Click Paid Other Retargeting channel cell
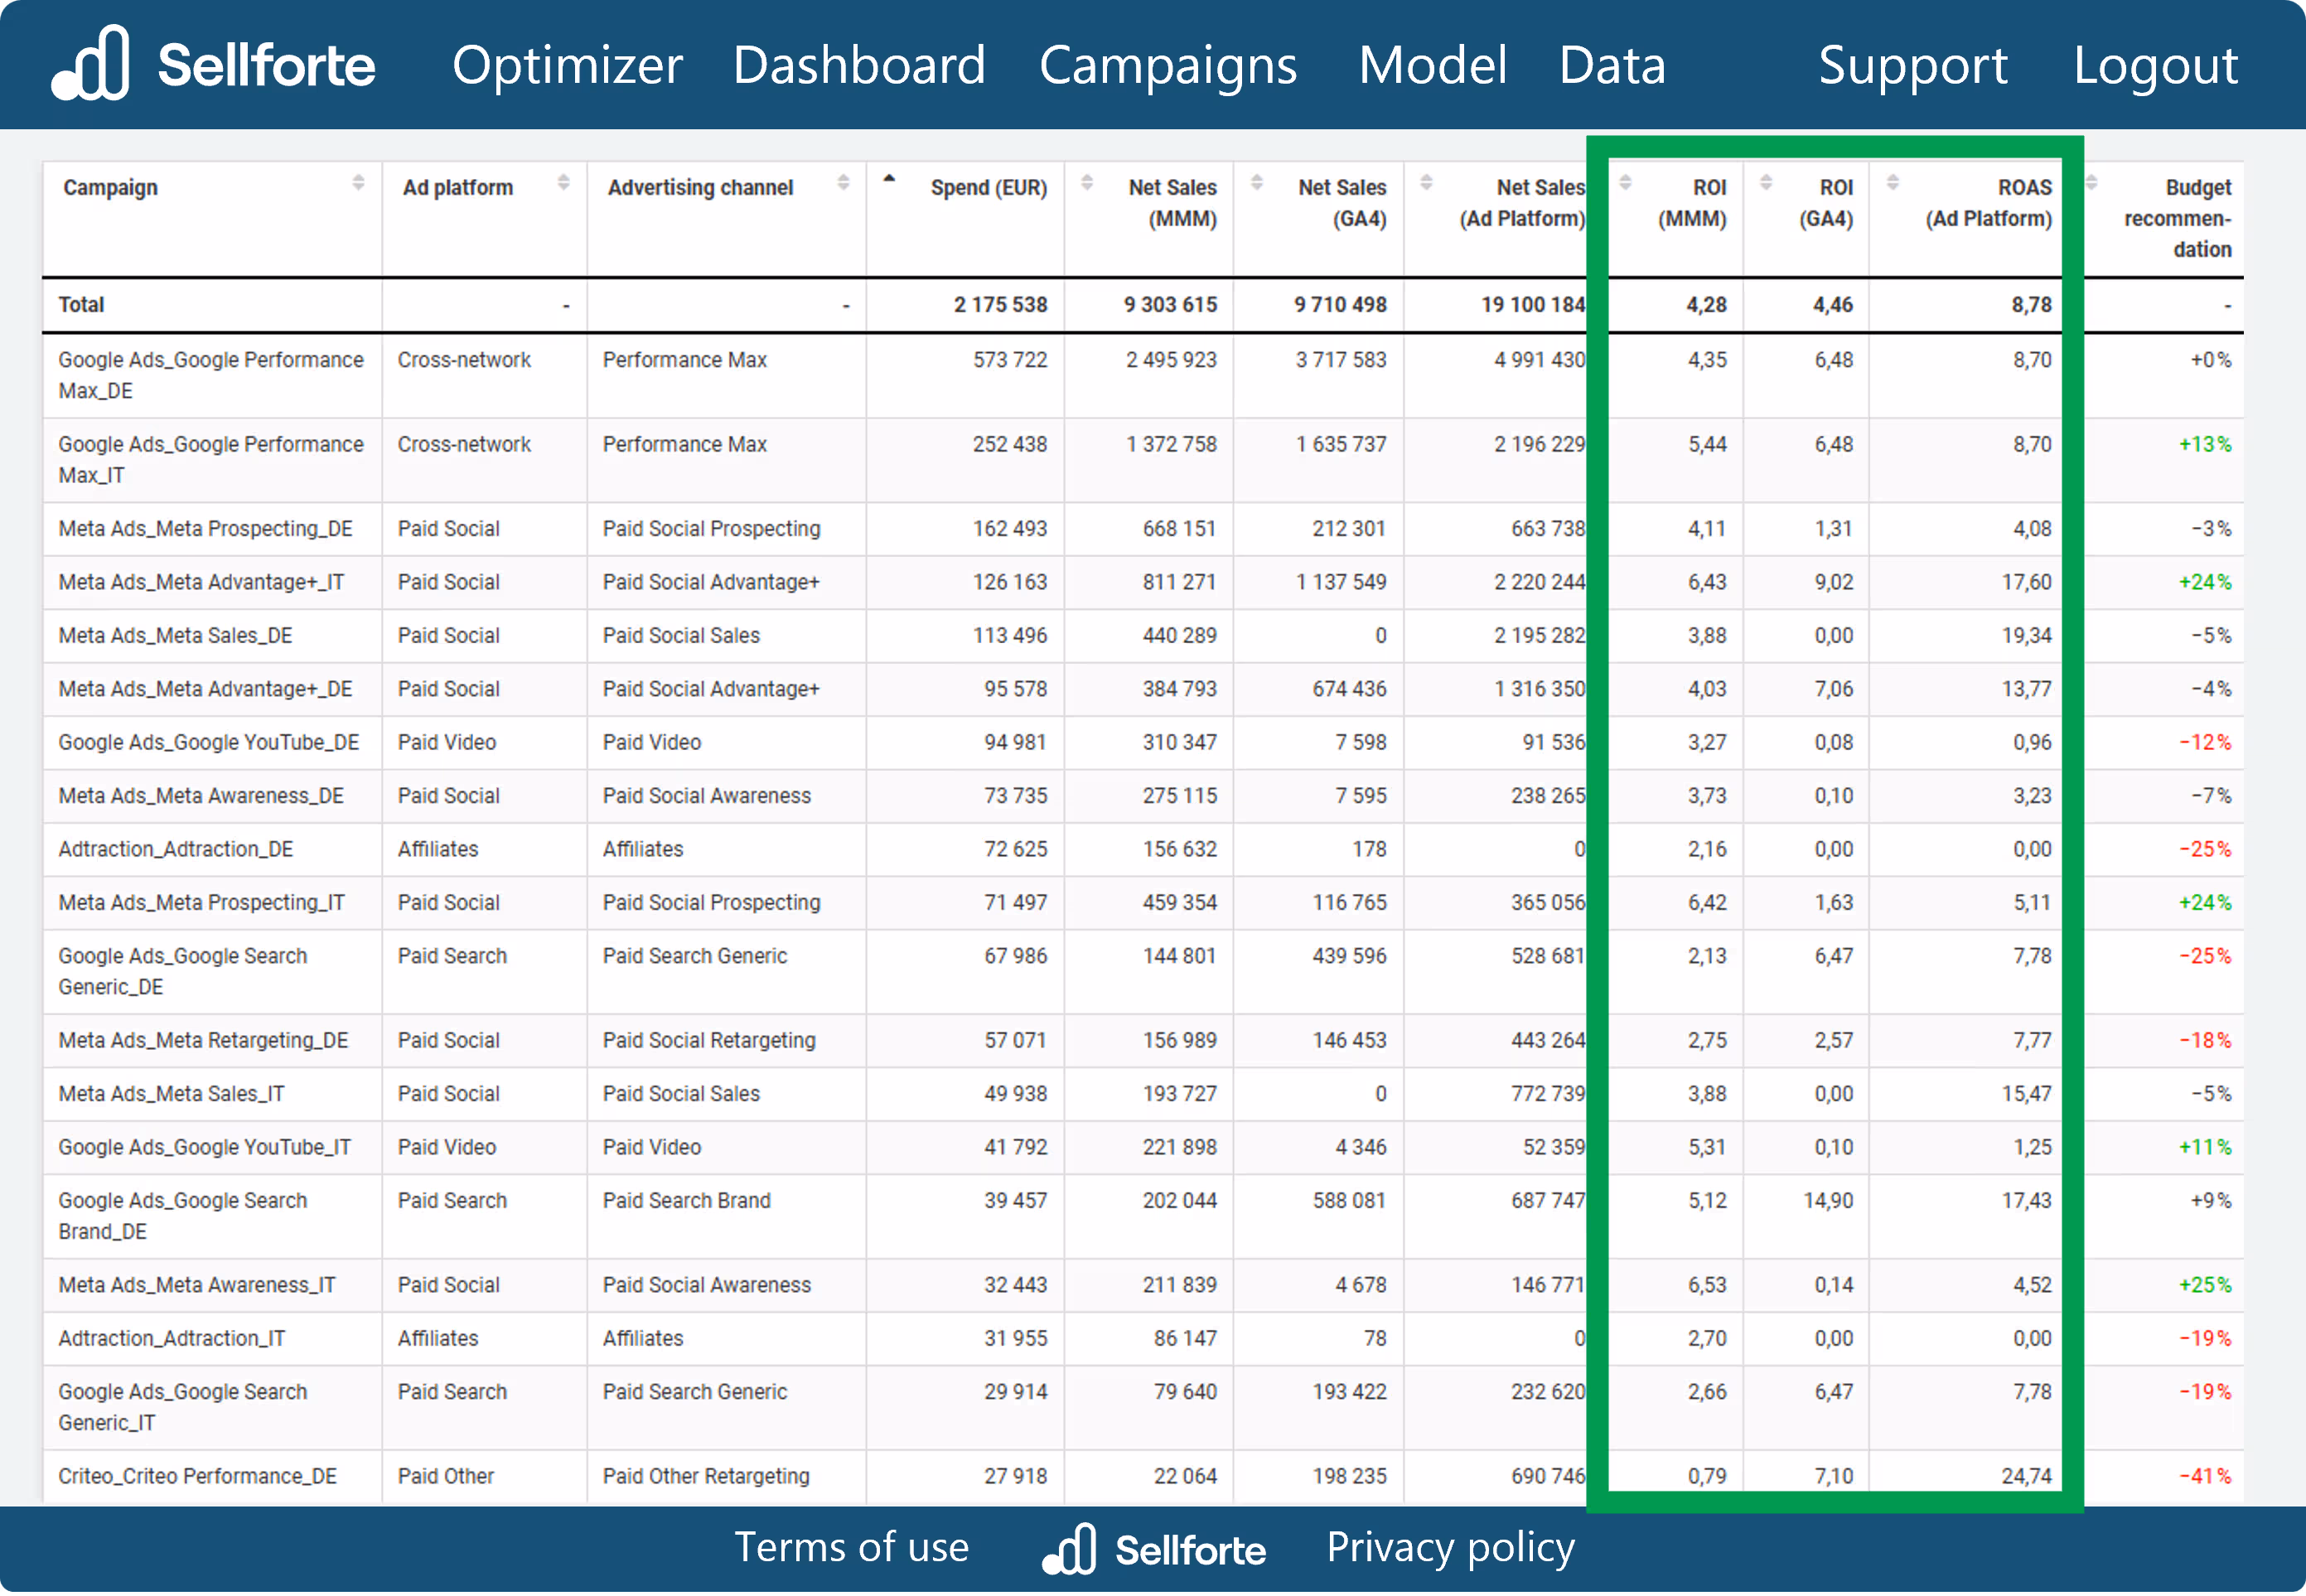Screen dimensions: 2306x1596 tap(706, 1477)
